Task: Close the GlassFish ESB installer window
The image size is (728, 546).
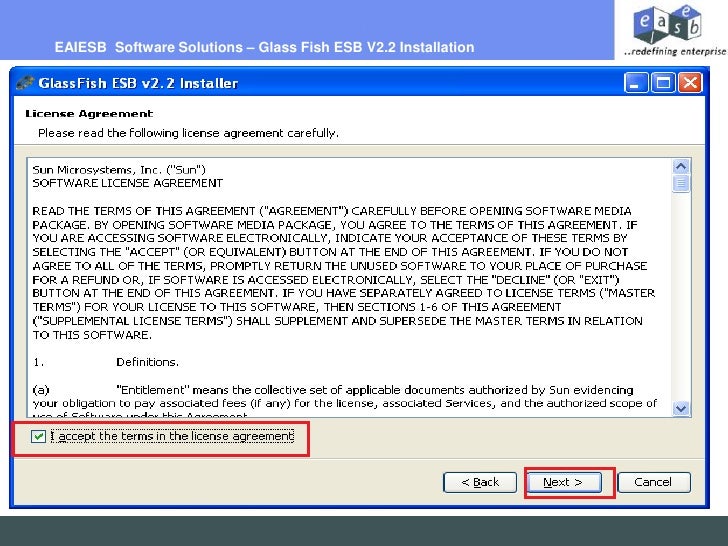Action: (x=690, y=84)
